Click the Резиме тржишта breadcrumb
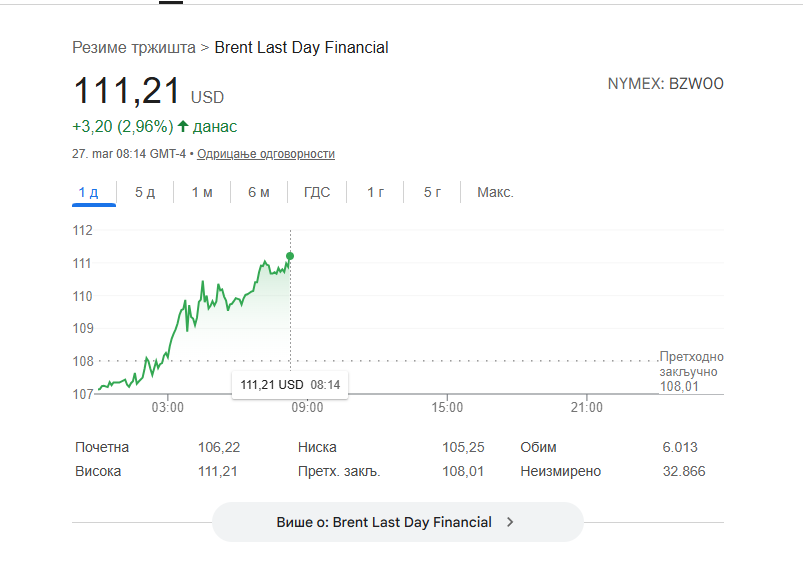The height and width of the screenshot is (571, 803). click(x=134, y=48)
